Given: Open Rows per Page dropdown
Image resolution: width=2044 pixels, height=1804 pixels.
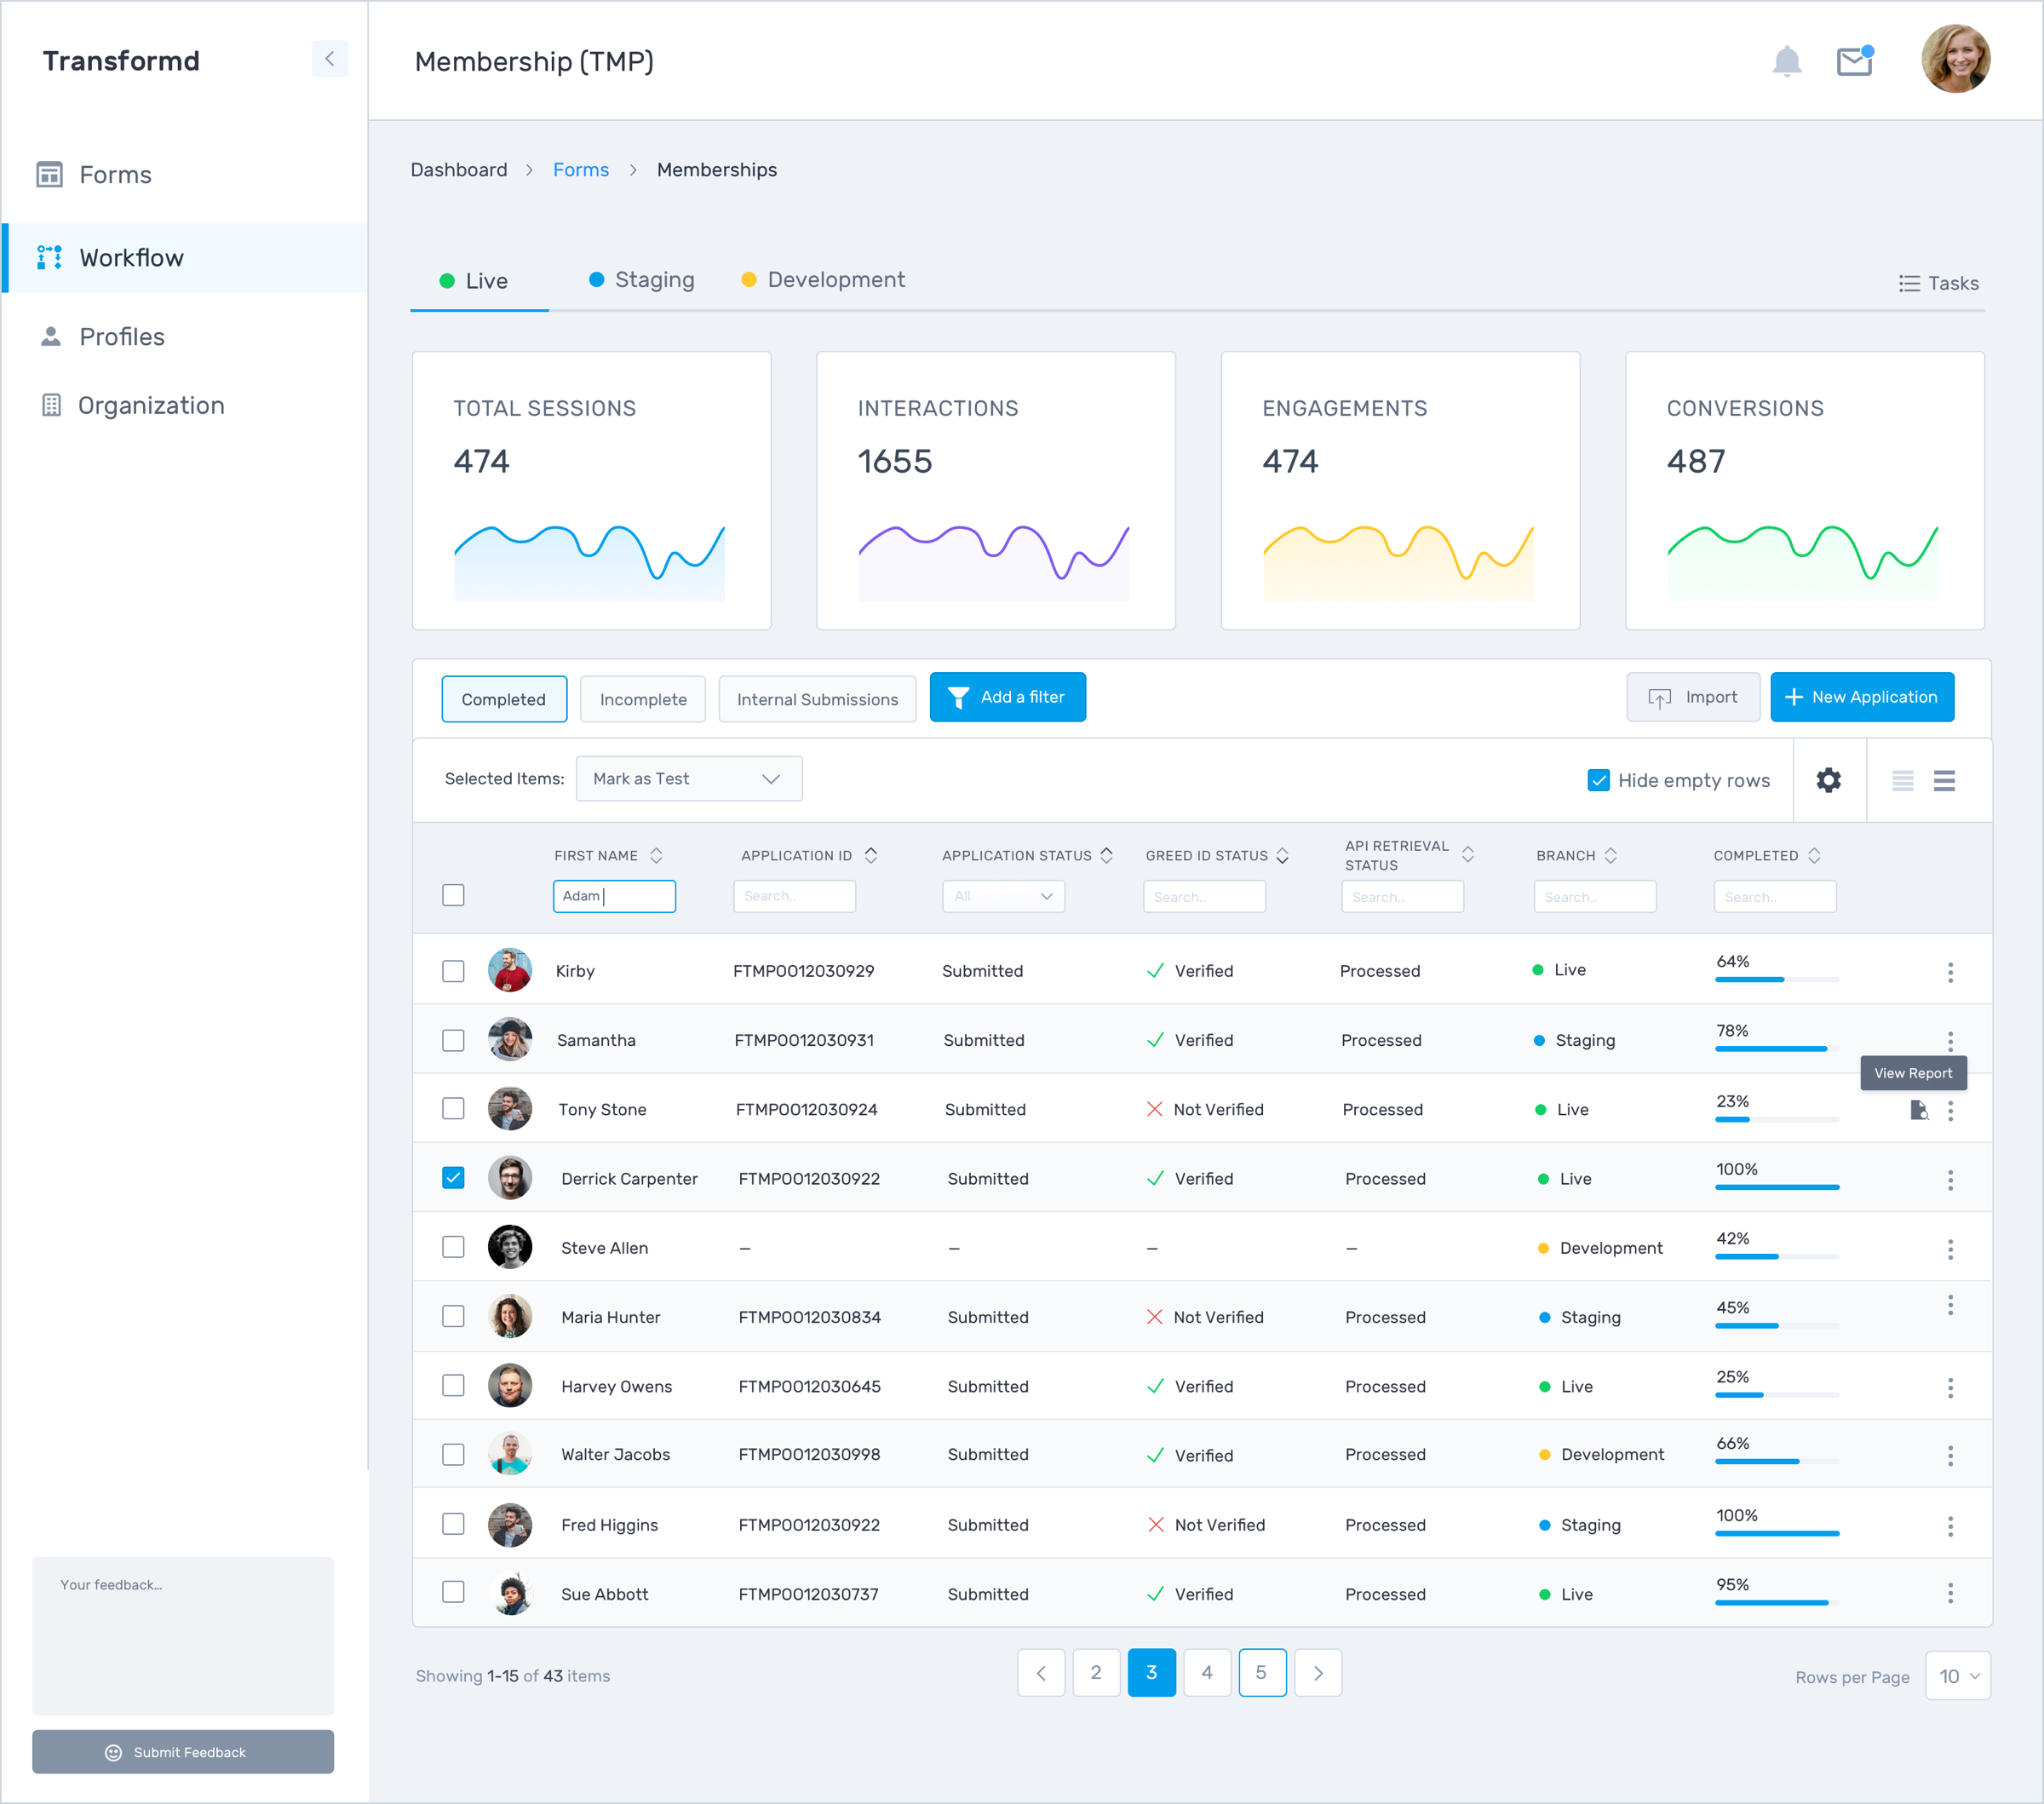Looking at the screenshot, I should point(1957,1676).
